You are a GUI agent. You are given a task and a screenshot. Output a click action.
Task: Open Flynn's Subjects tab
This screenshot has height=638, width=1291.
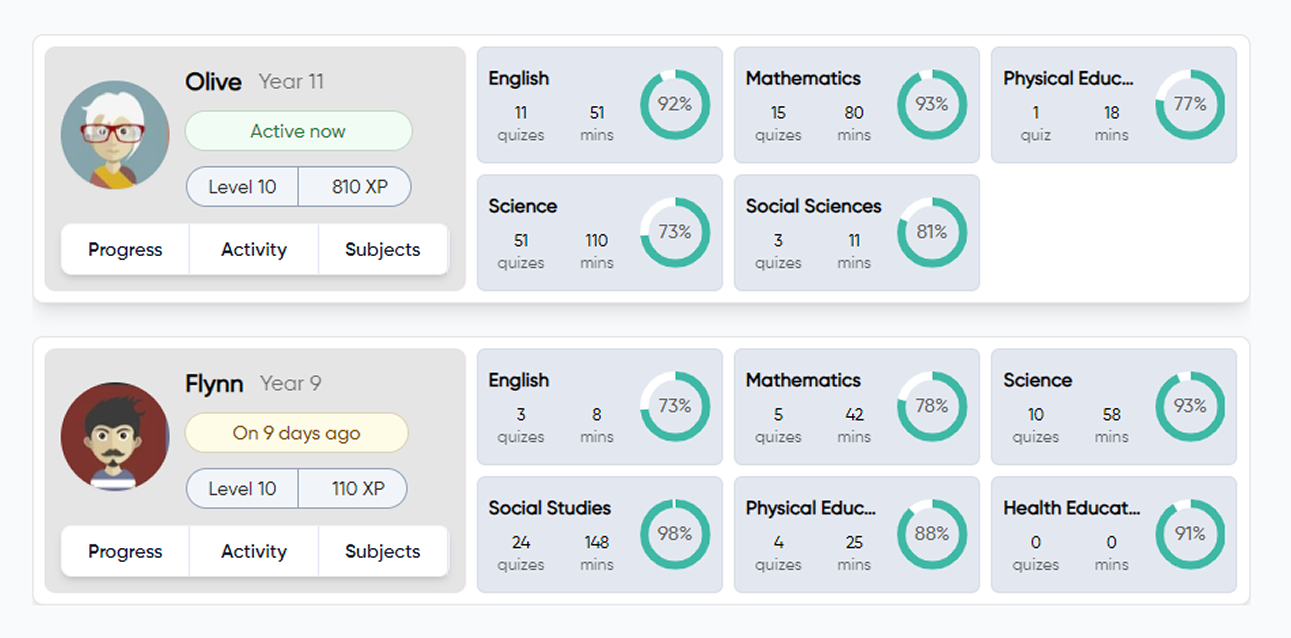(383, 552)
